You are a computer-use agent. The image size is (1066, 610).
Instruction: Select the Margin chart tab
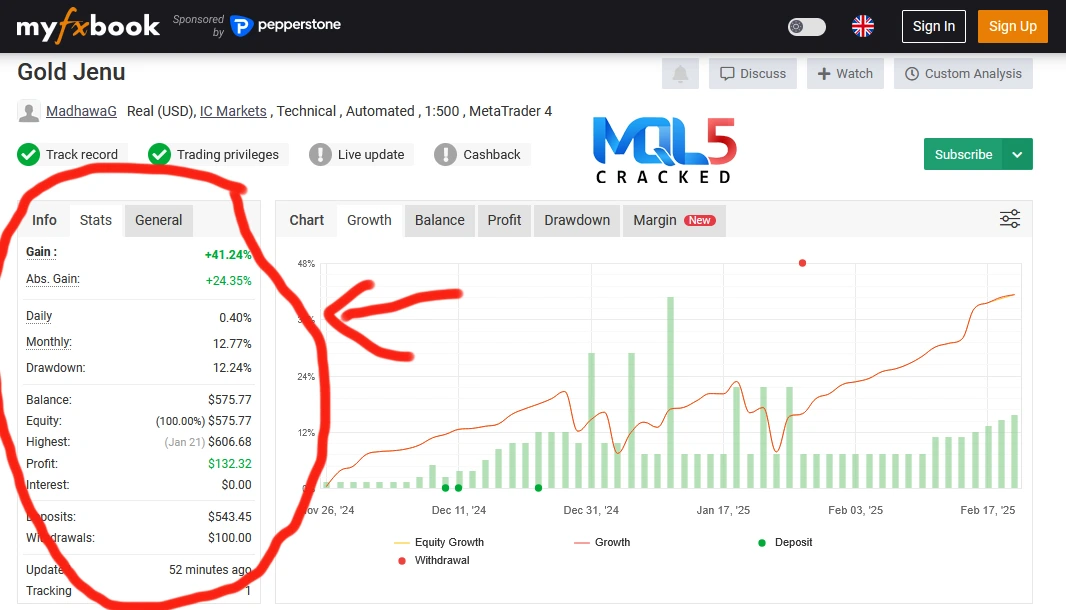[674, 220]
